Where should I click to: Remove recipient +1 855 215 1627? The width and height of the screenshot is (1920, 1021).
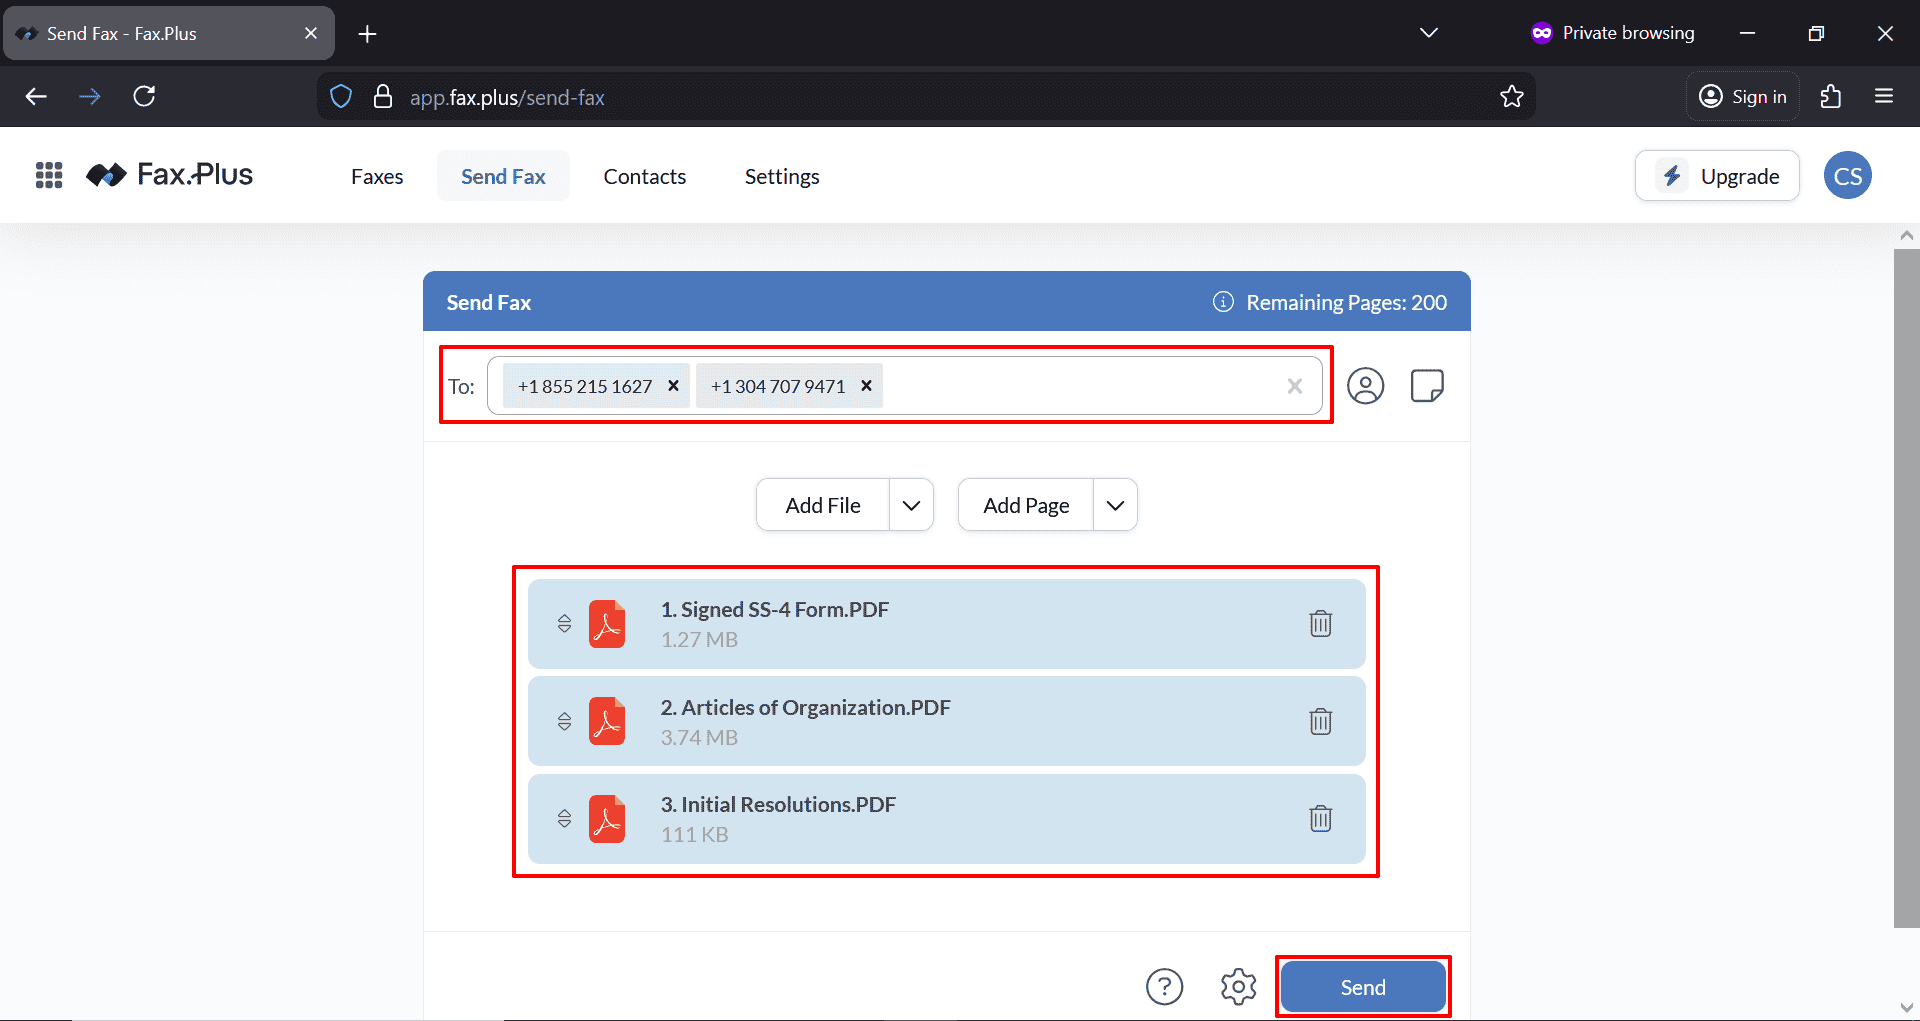click(673, 386)
